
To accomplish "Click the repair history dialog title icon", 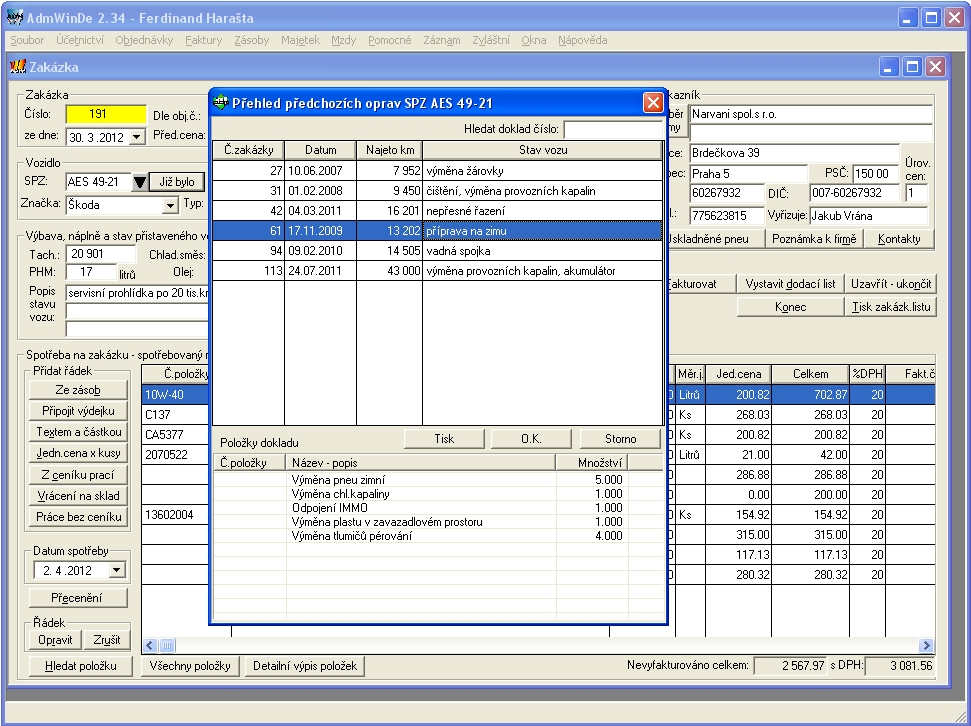I will tap(221, 103).
